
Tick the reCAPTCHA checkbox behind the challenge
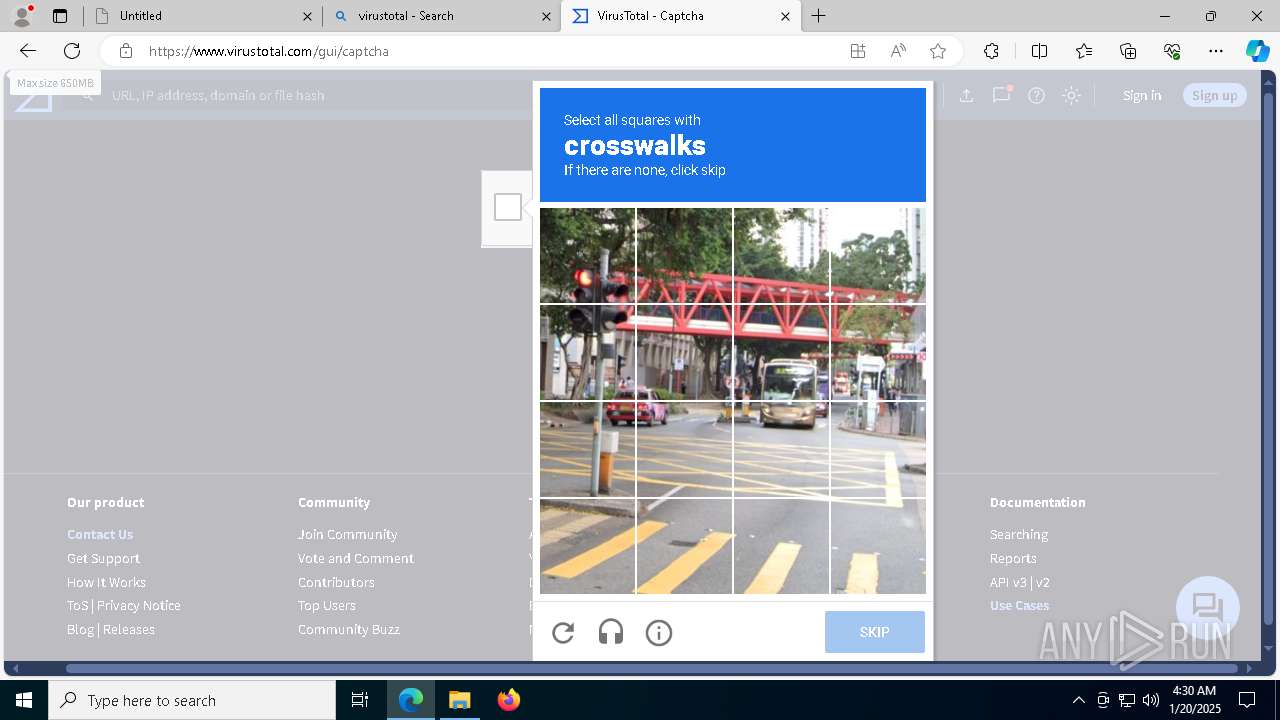508,207
